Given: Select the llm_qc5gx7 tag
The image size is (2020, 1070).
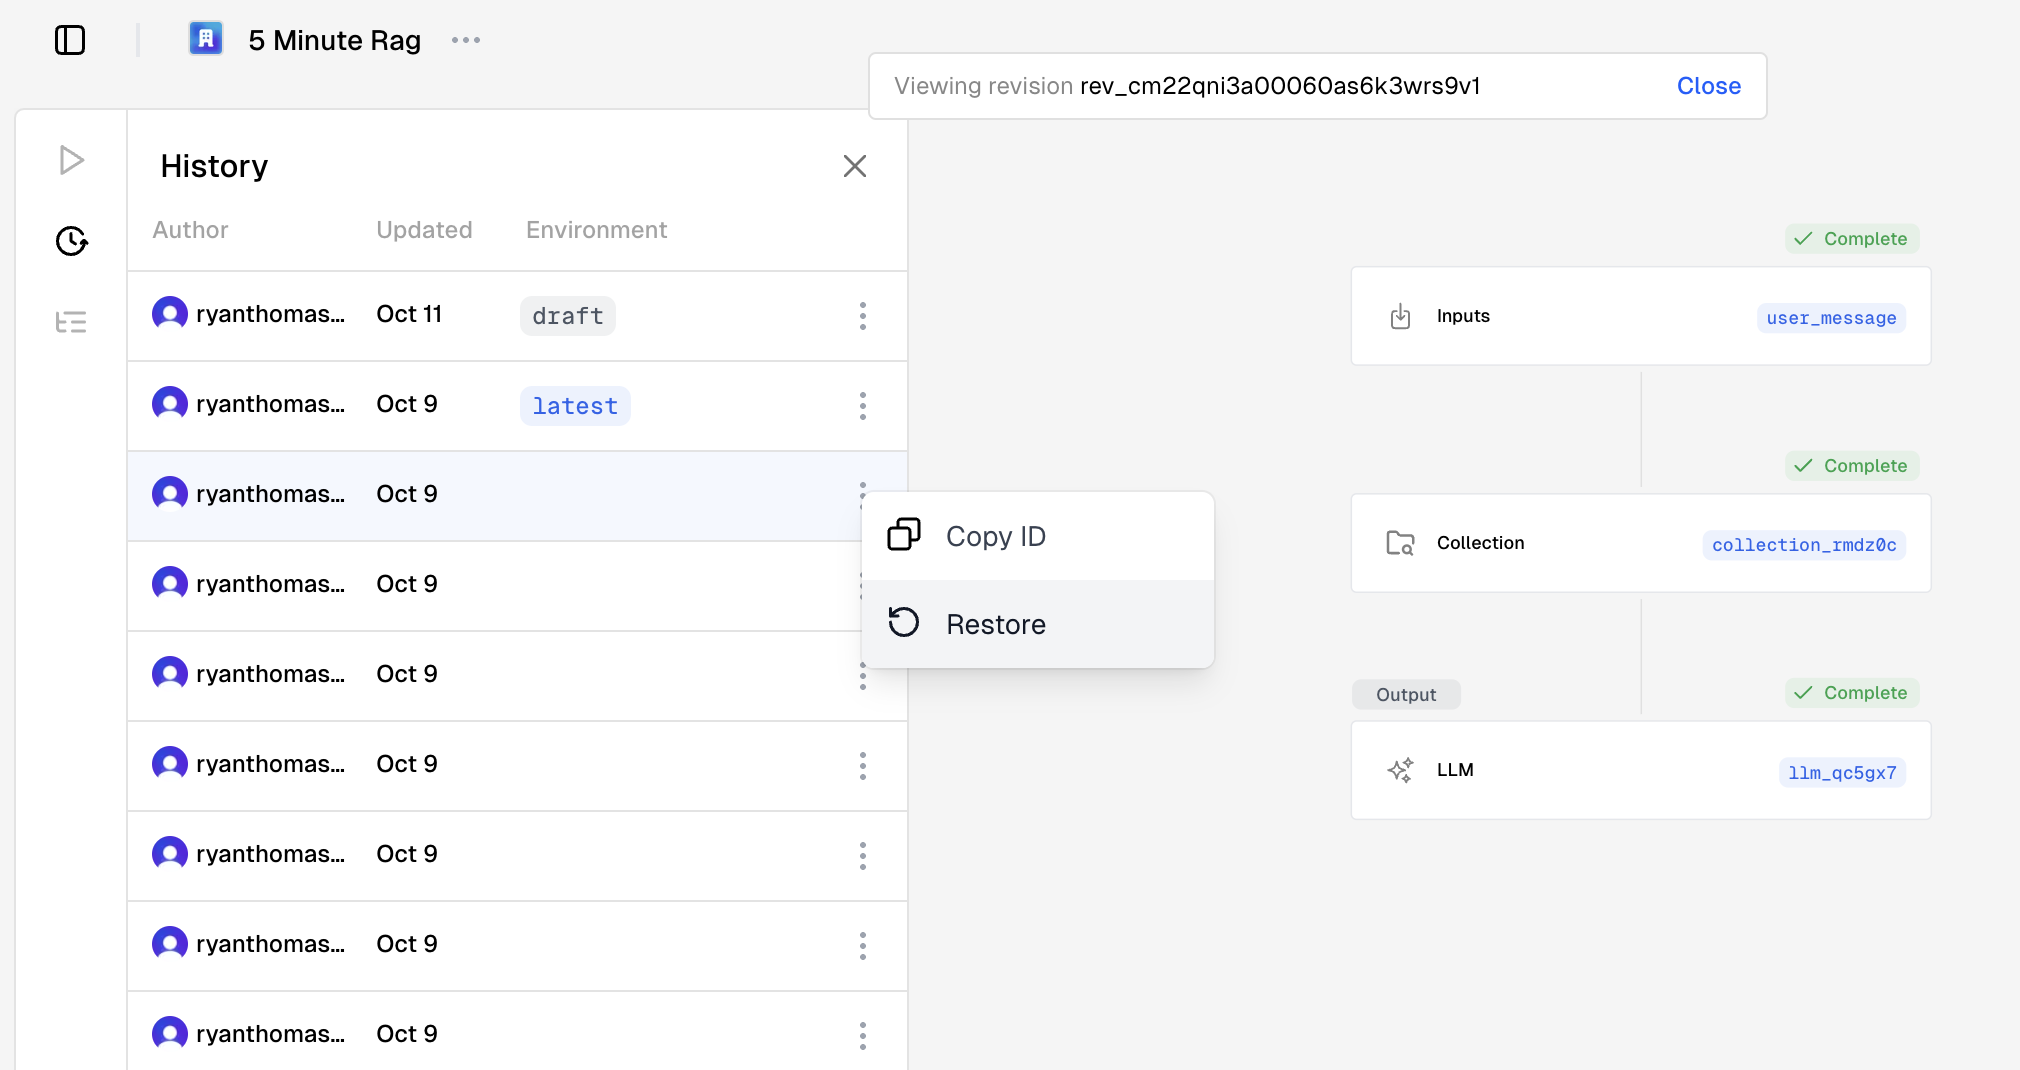Looking at the screenshot, I should click(1841, 772).
